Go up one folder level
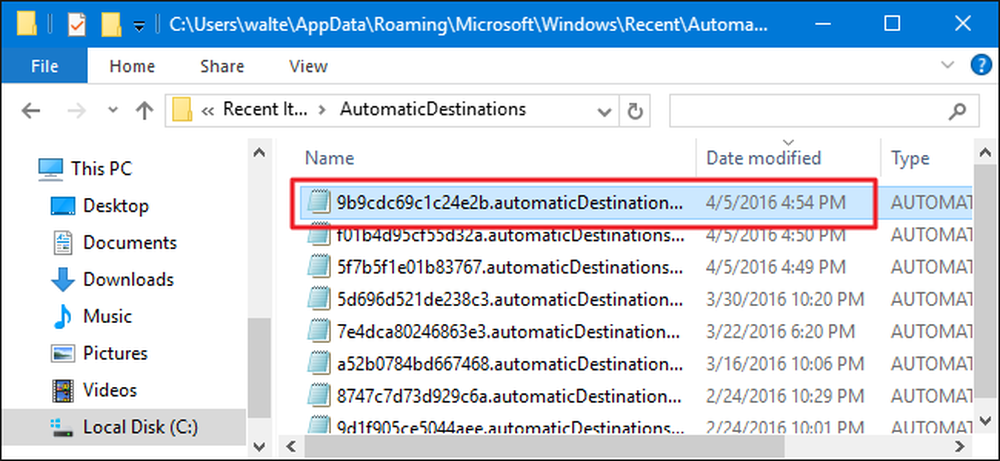Viewport: 1000px width, 461px height. point(145,111)
